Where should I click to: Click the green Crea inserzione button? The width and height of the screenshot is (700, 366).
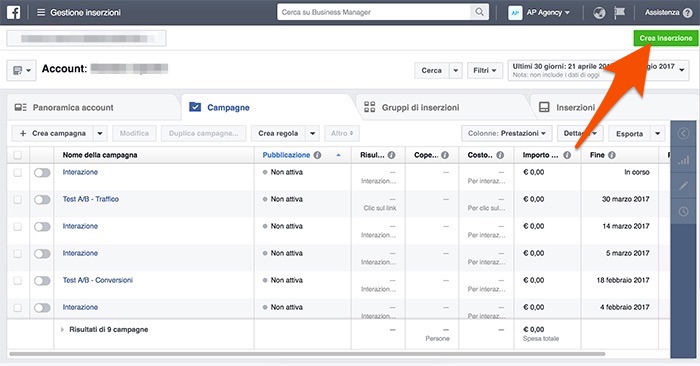point(666,38)
